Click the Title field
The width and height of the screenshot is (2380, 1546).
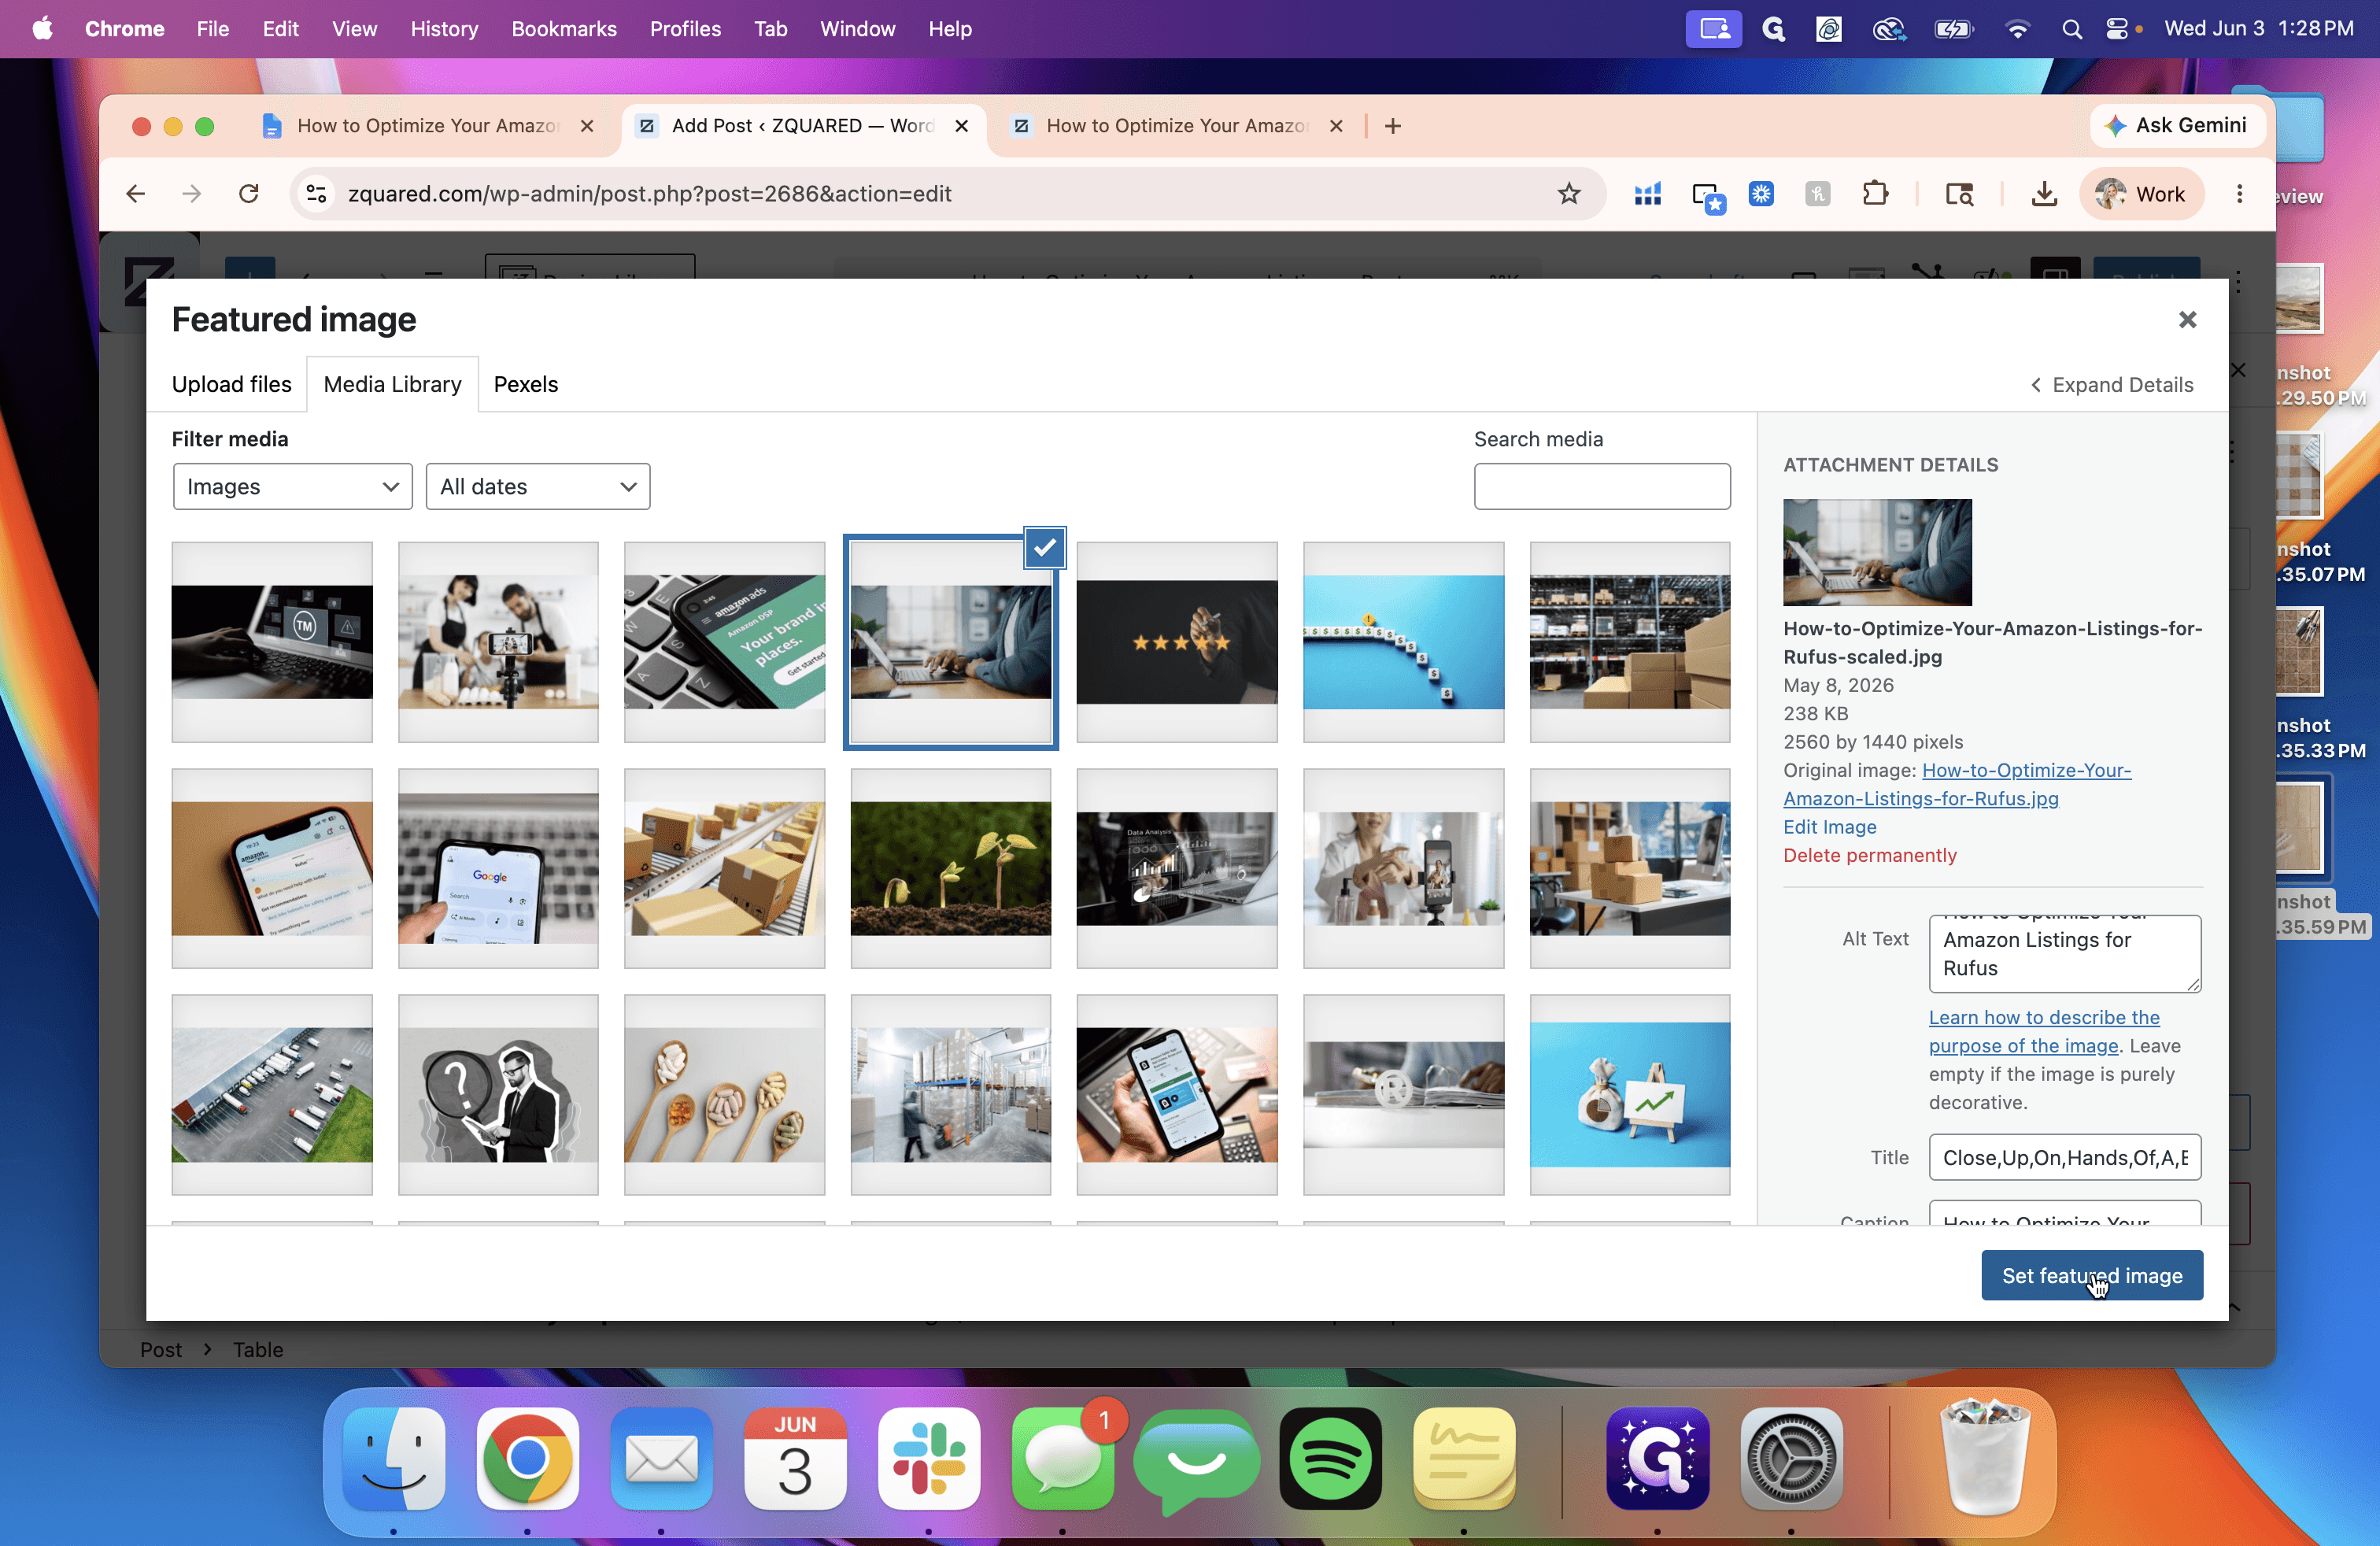pyautogui.click(x=2065, y=1158)
